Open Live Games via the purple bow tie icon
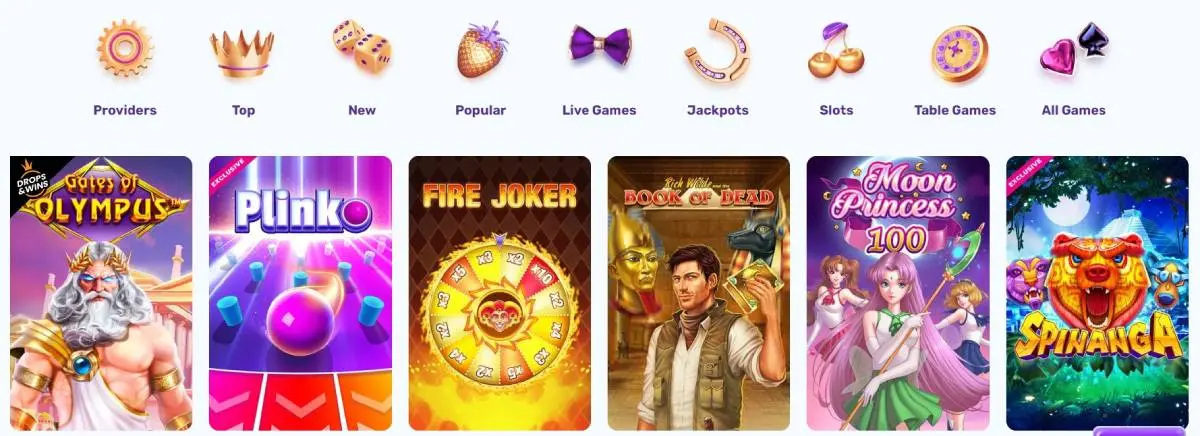Viewport: 1200px width, 436px height. click(600, 46)
